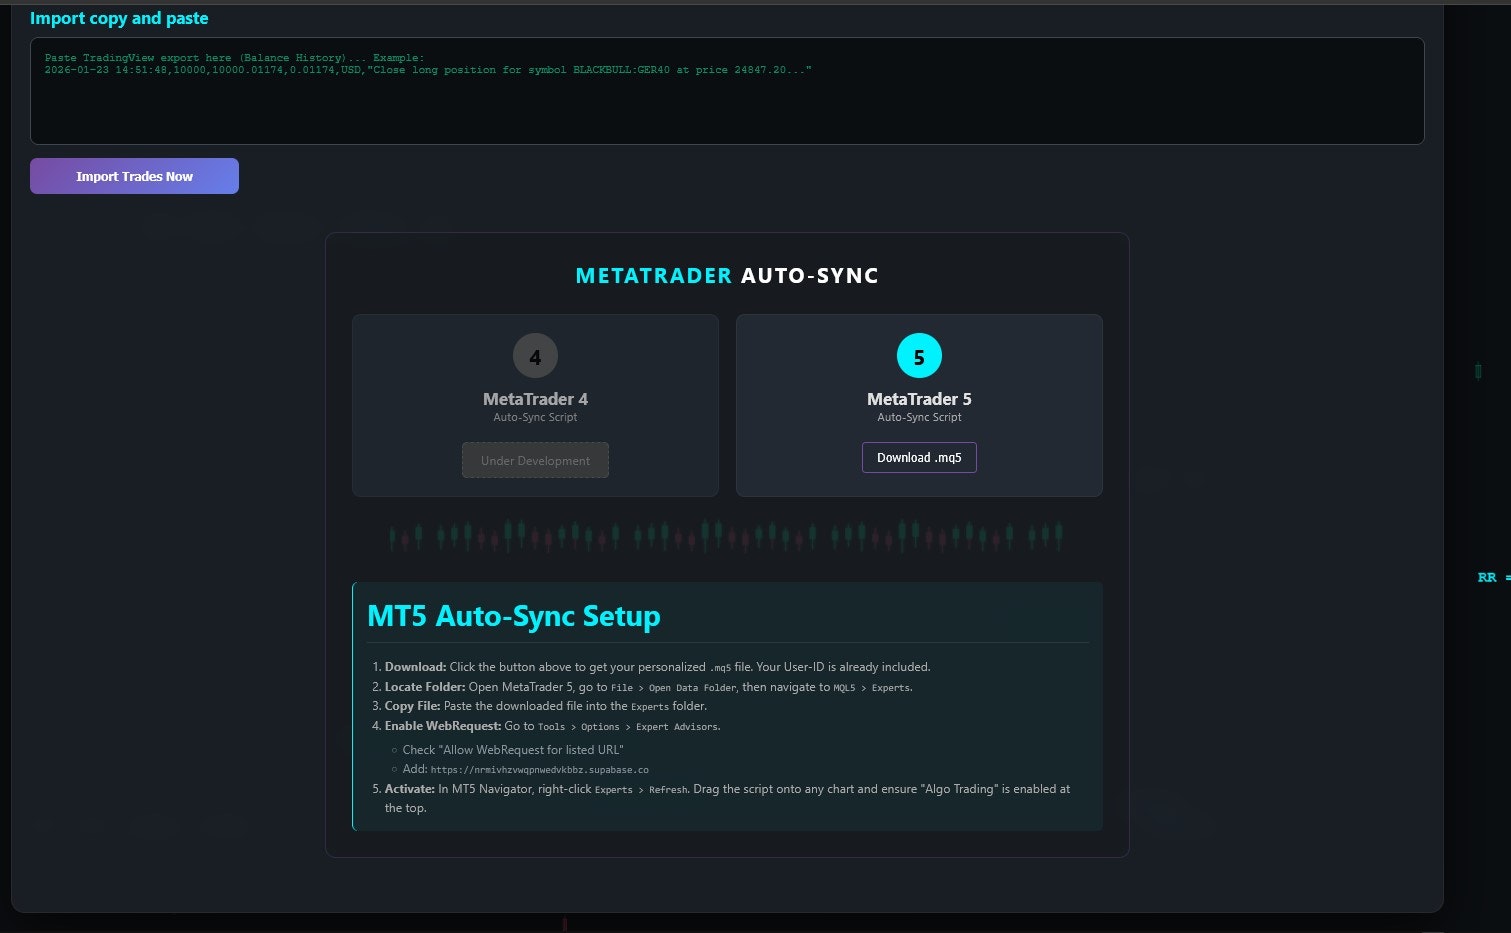The height and width of the screenshot is (933, 1511).
Task: Click the Locate Folder step instruction
Action: pos(648,687)
